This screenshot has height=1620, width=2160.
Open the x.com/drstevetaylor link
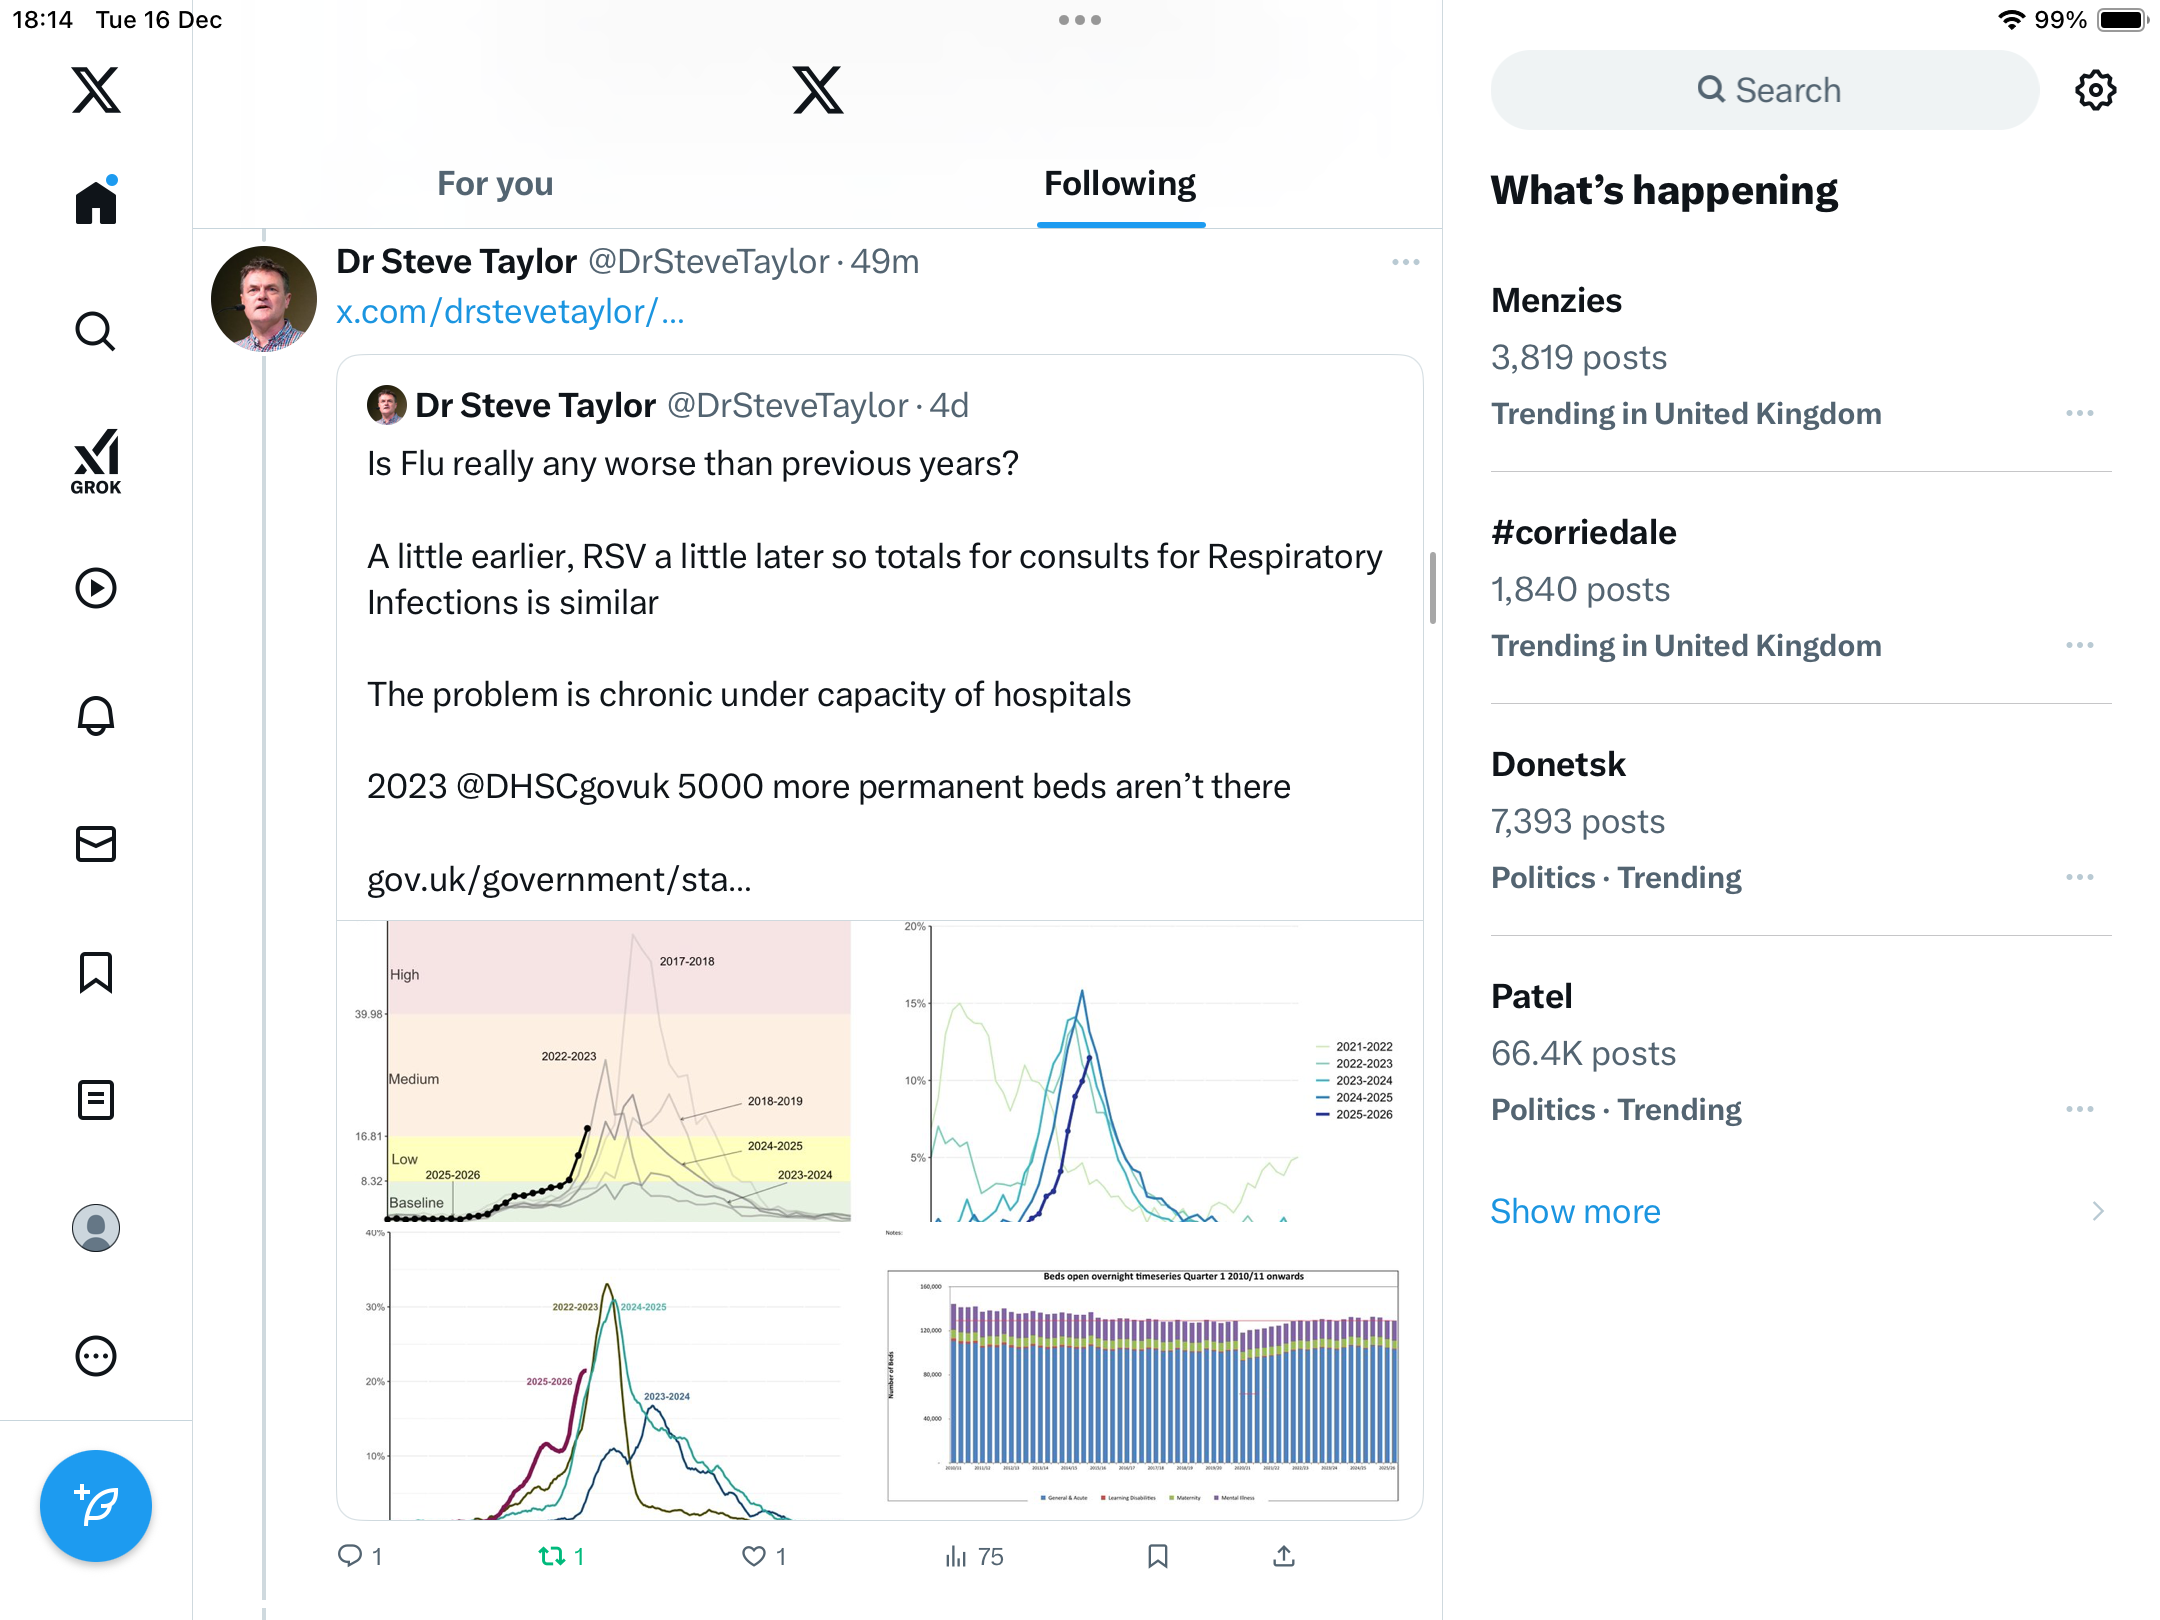point(510,312)
